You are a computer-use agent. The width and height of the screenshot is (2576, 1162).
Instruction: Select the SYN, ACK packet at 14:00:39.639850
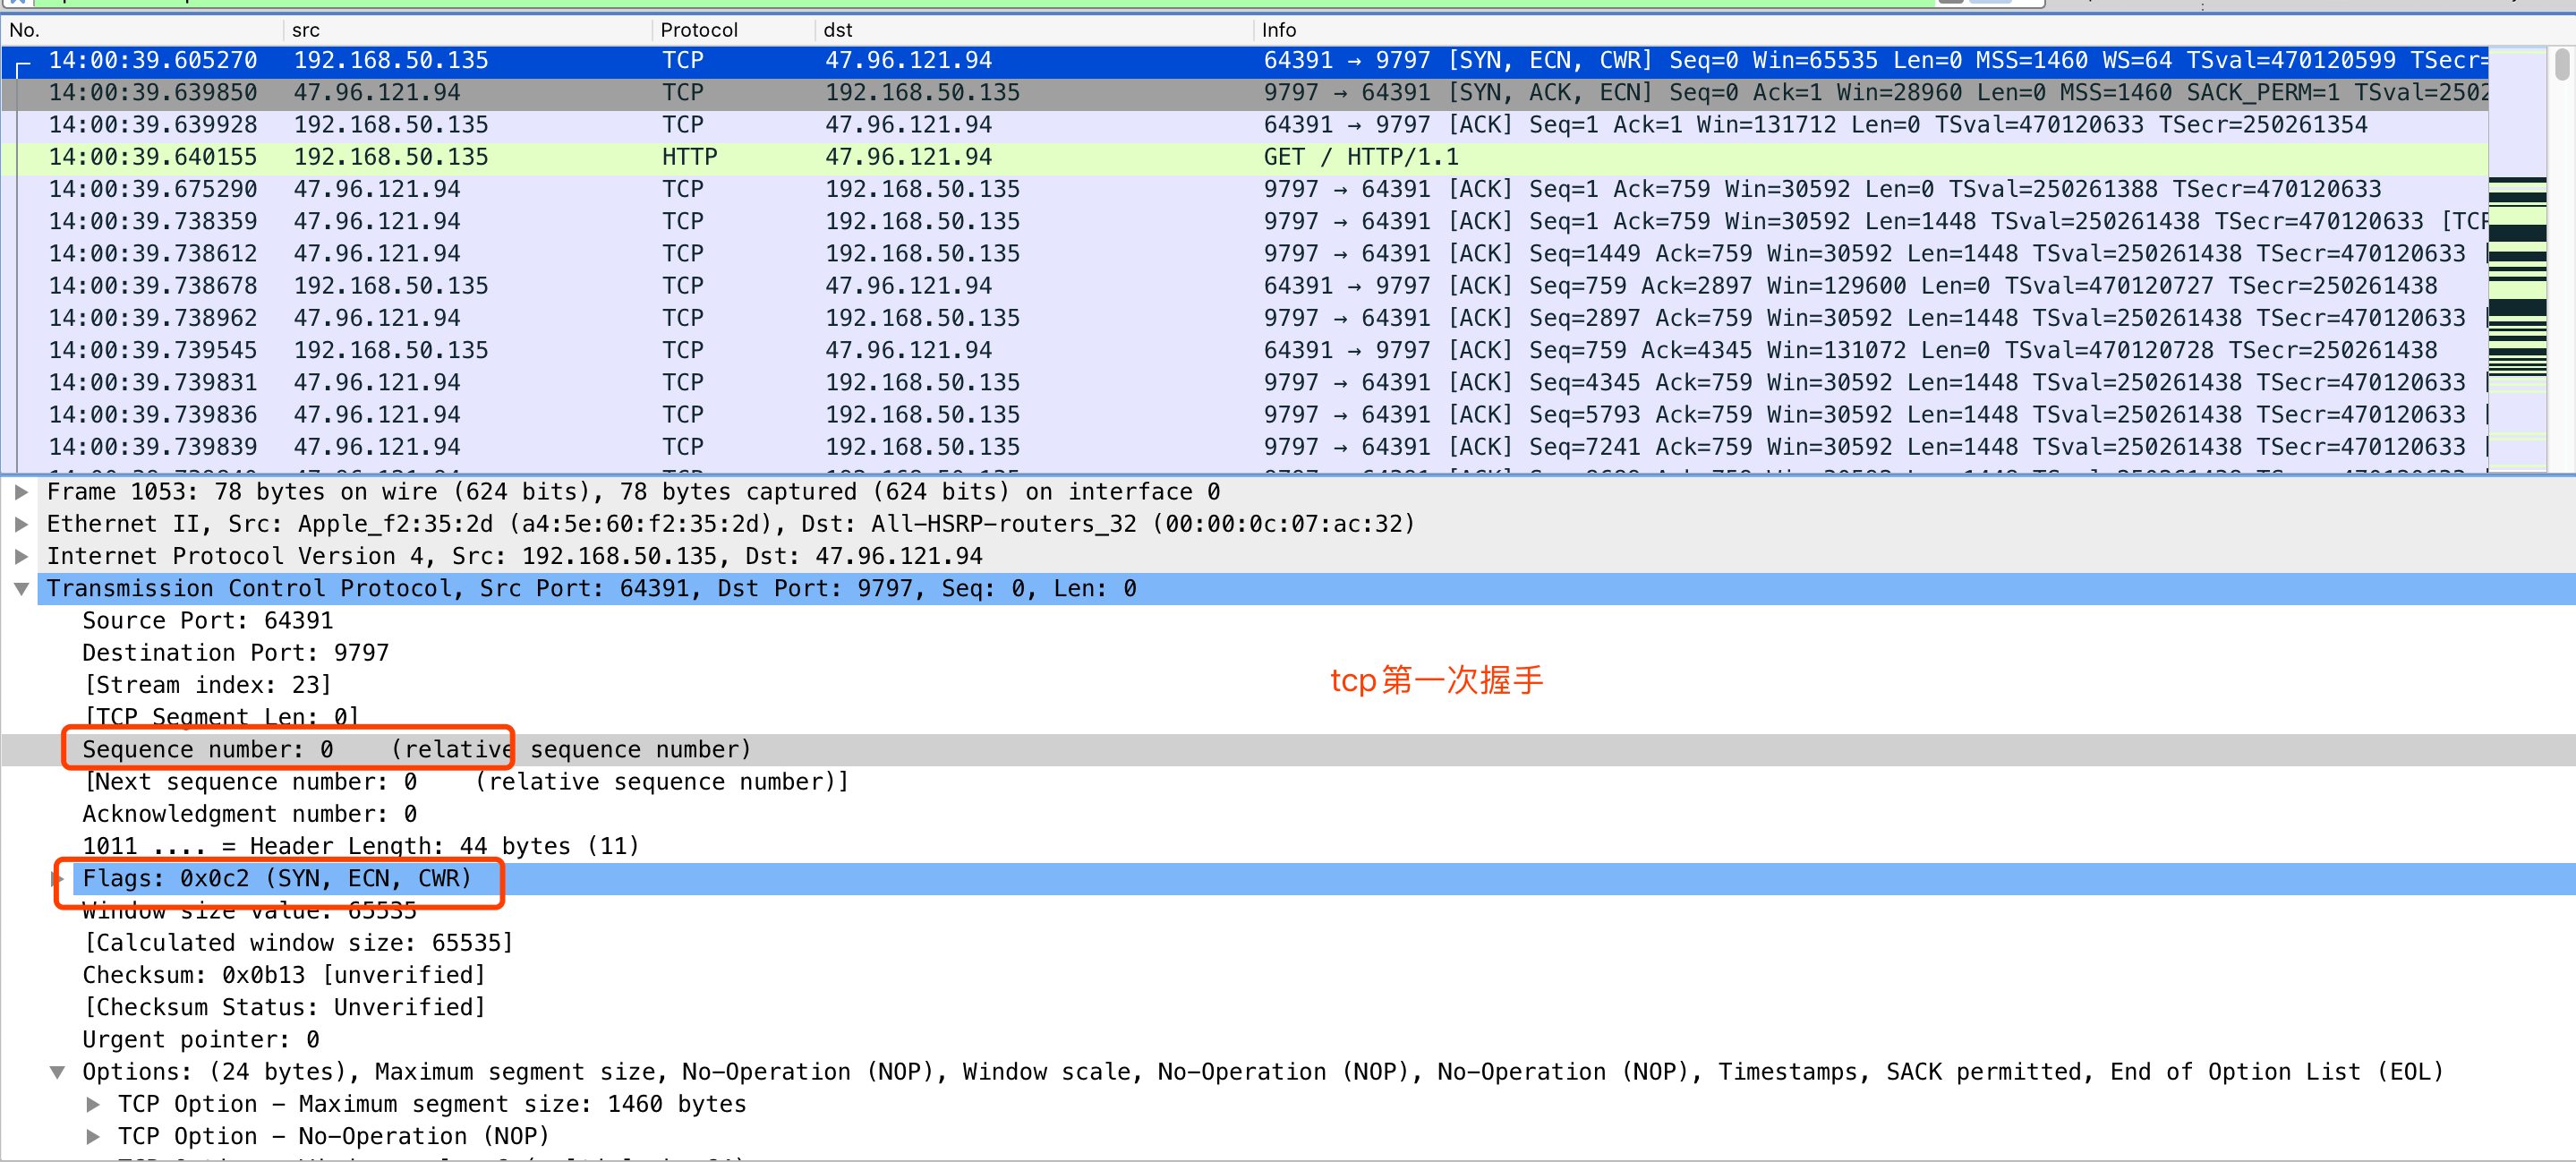1244,93
